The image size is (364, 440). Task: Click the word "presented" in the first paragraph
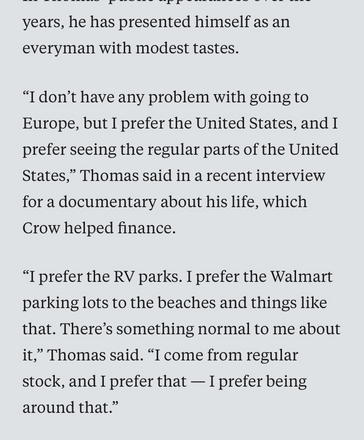pos(154,22)
